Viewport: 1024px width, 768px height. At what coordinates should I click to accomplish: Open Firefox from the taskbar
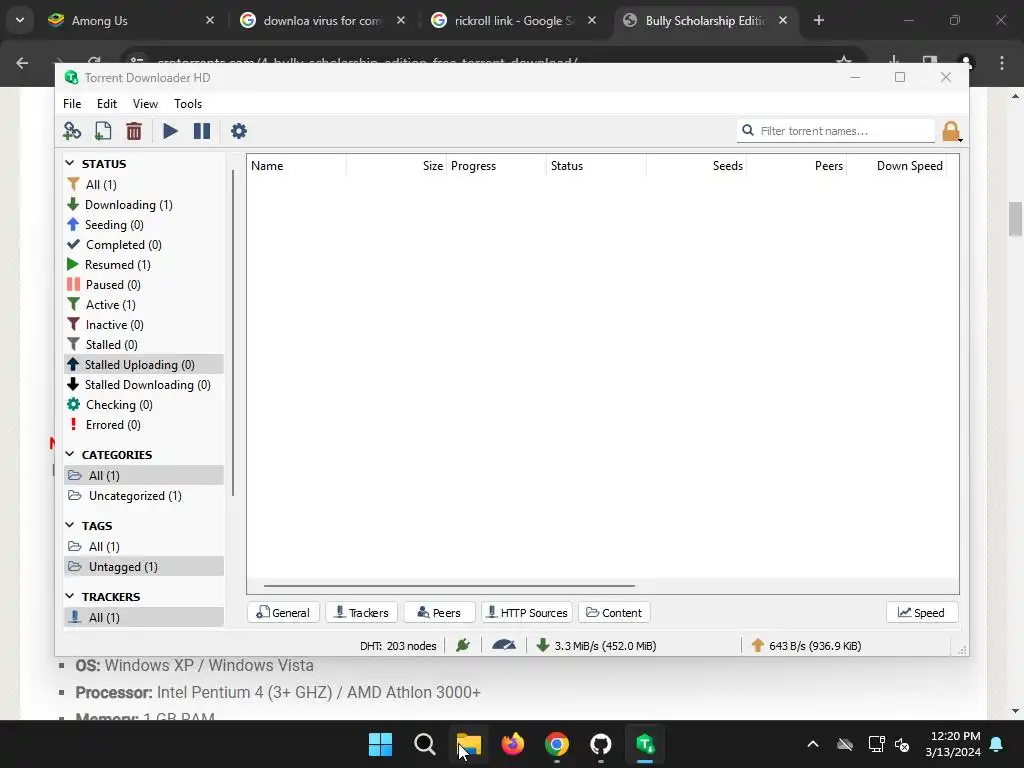[513, 744]
